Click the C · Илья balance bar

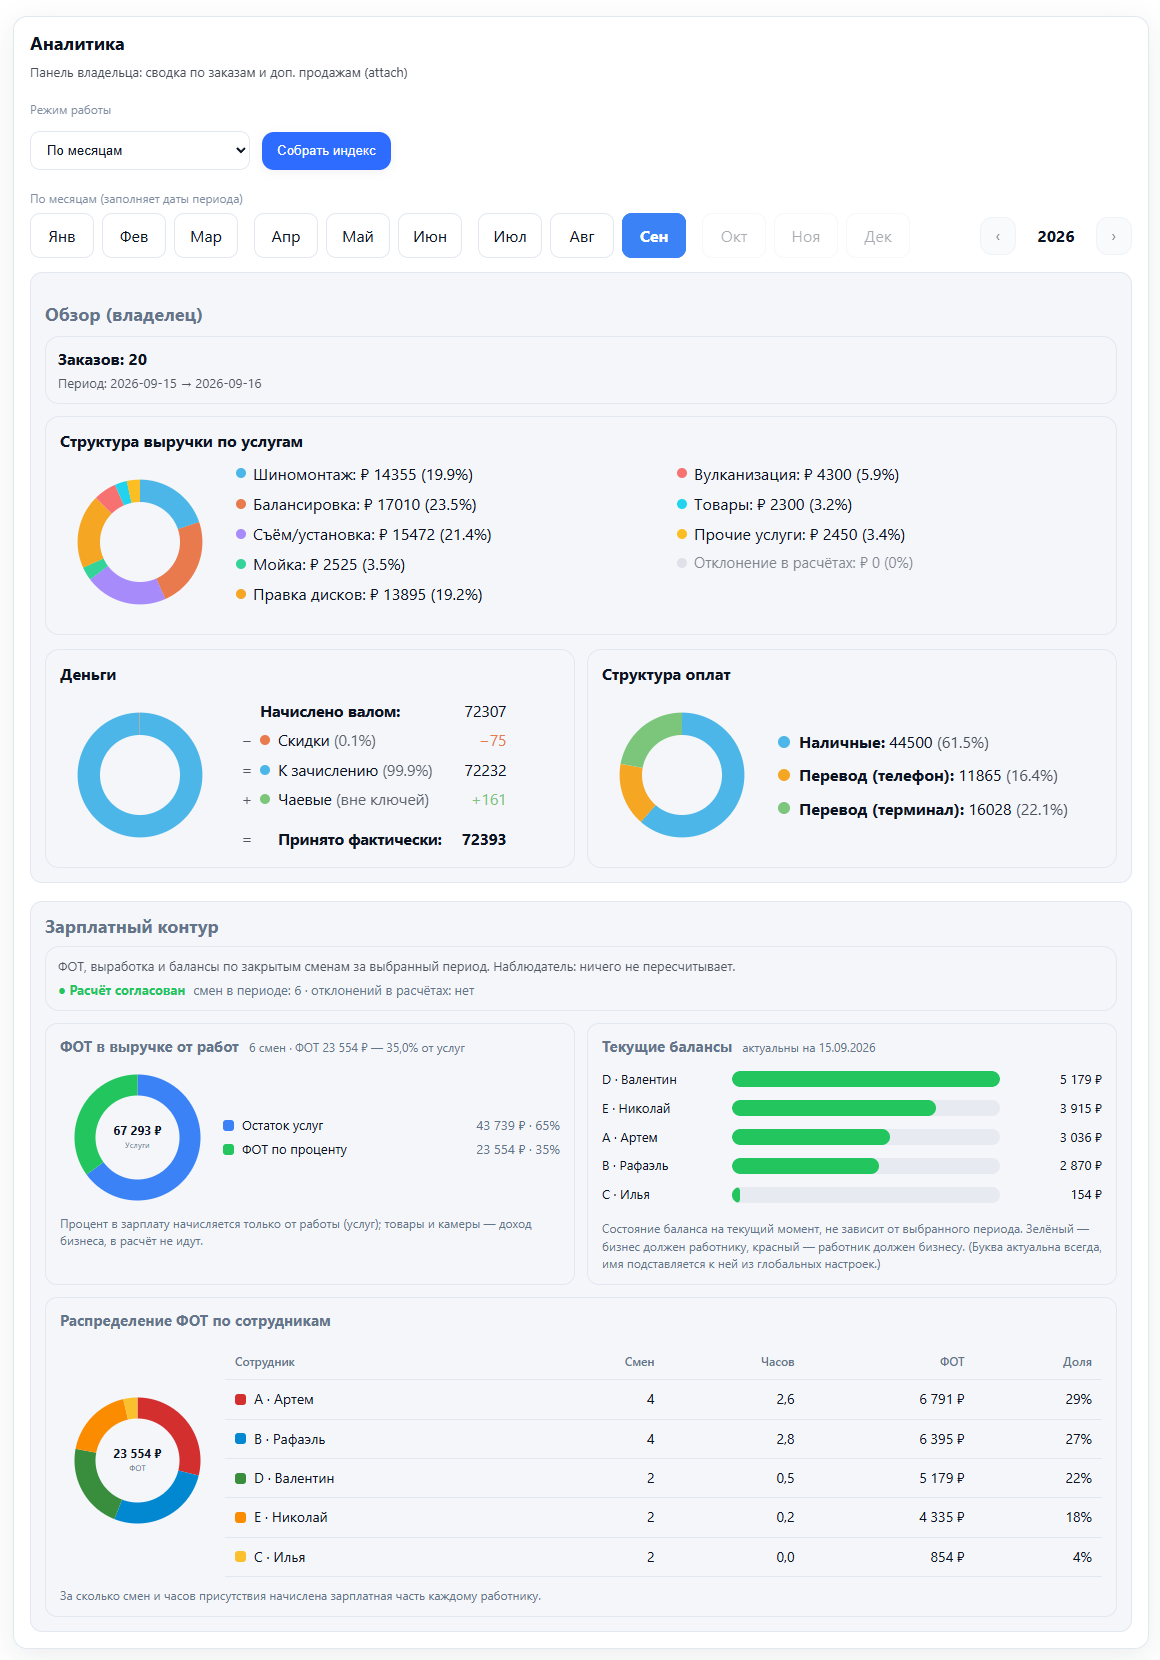coord(866,1195)
